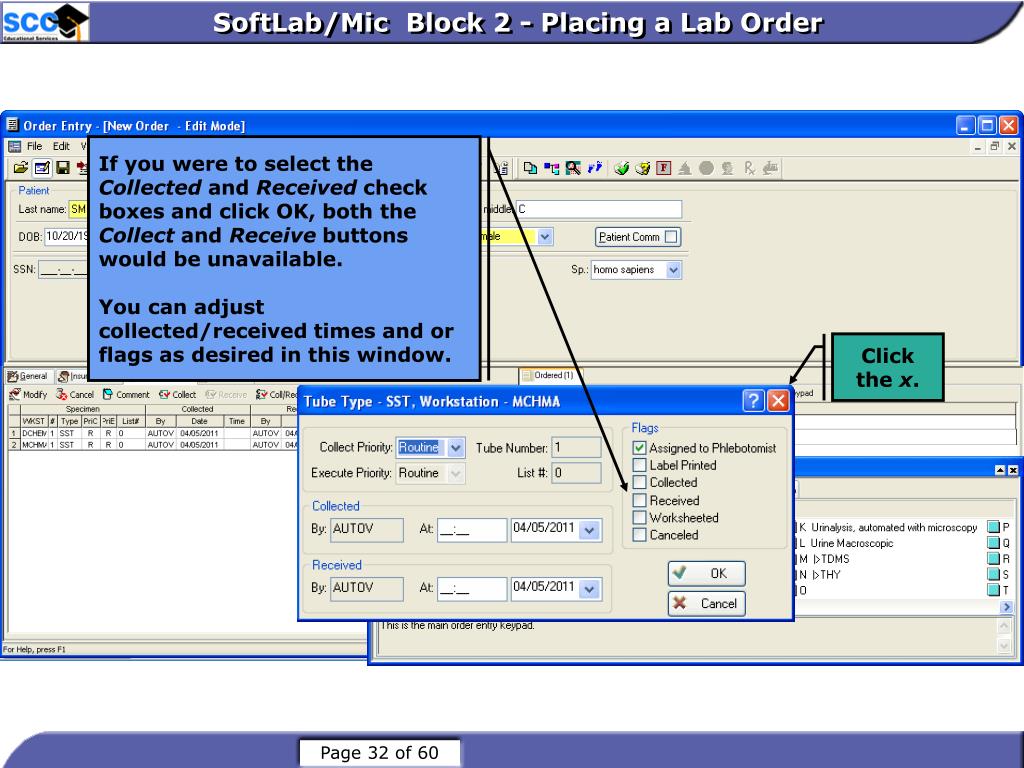Viewport: 1024px width, 768px height.
Task: Click the magnifying glass search icon
Action: tap(573, 168)
